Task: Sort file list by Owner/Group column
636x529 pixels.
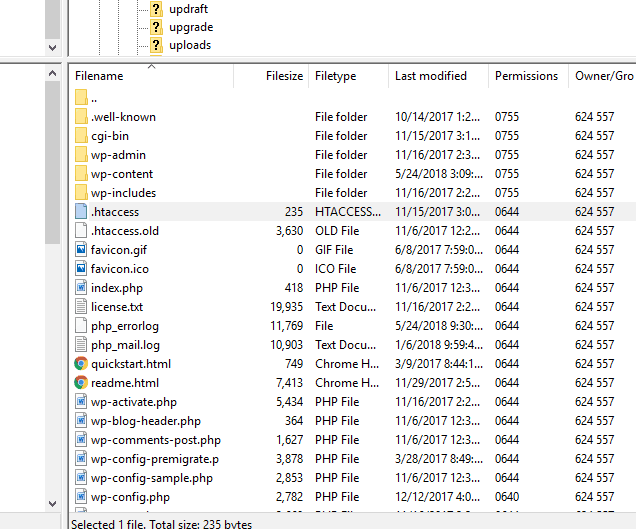Action: pyautogui.click(x=602, y=76)
